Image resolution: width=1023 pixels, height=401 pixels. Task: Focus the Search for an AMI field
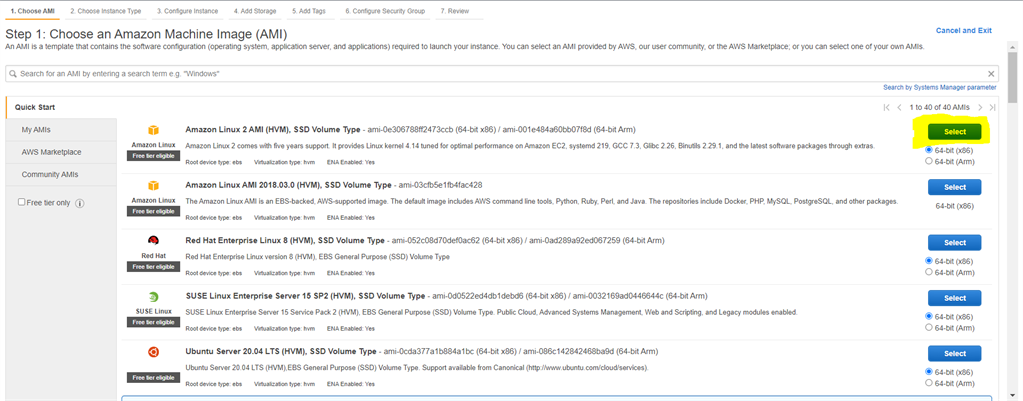click(x=501, y=74)
